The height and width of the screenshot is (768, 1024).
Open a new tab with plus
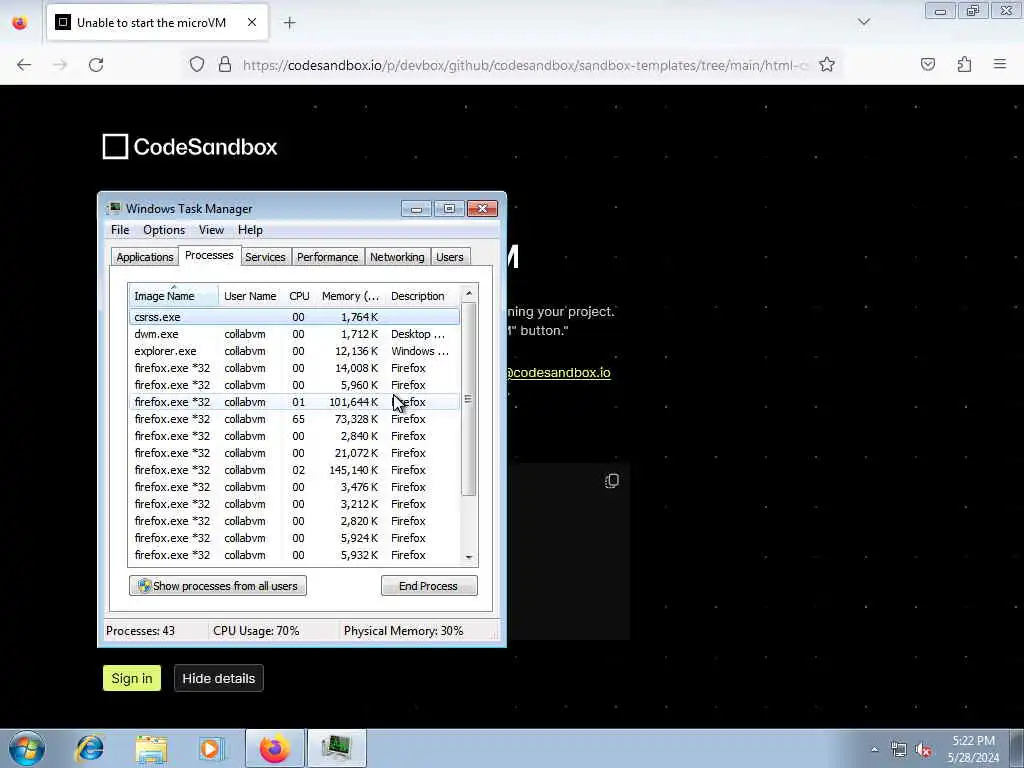(x=289, y=23)
